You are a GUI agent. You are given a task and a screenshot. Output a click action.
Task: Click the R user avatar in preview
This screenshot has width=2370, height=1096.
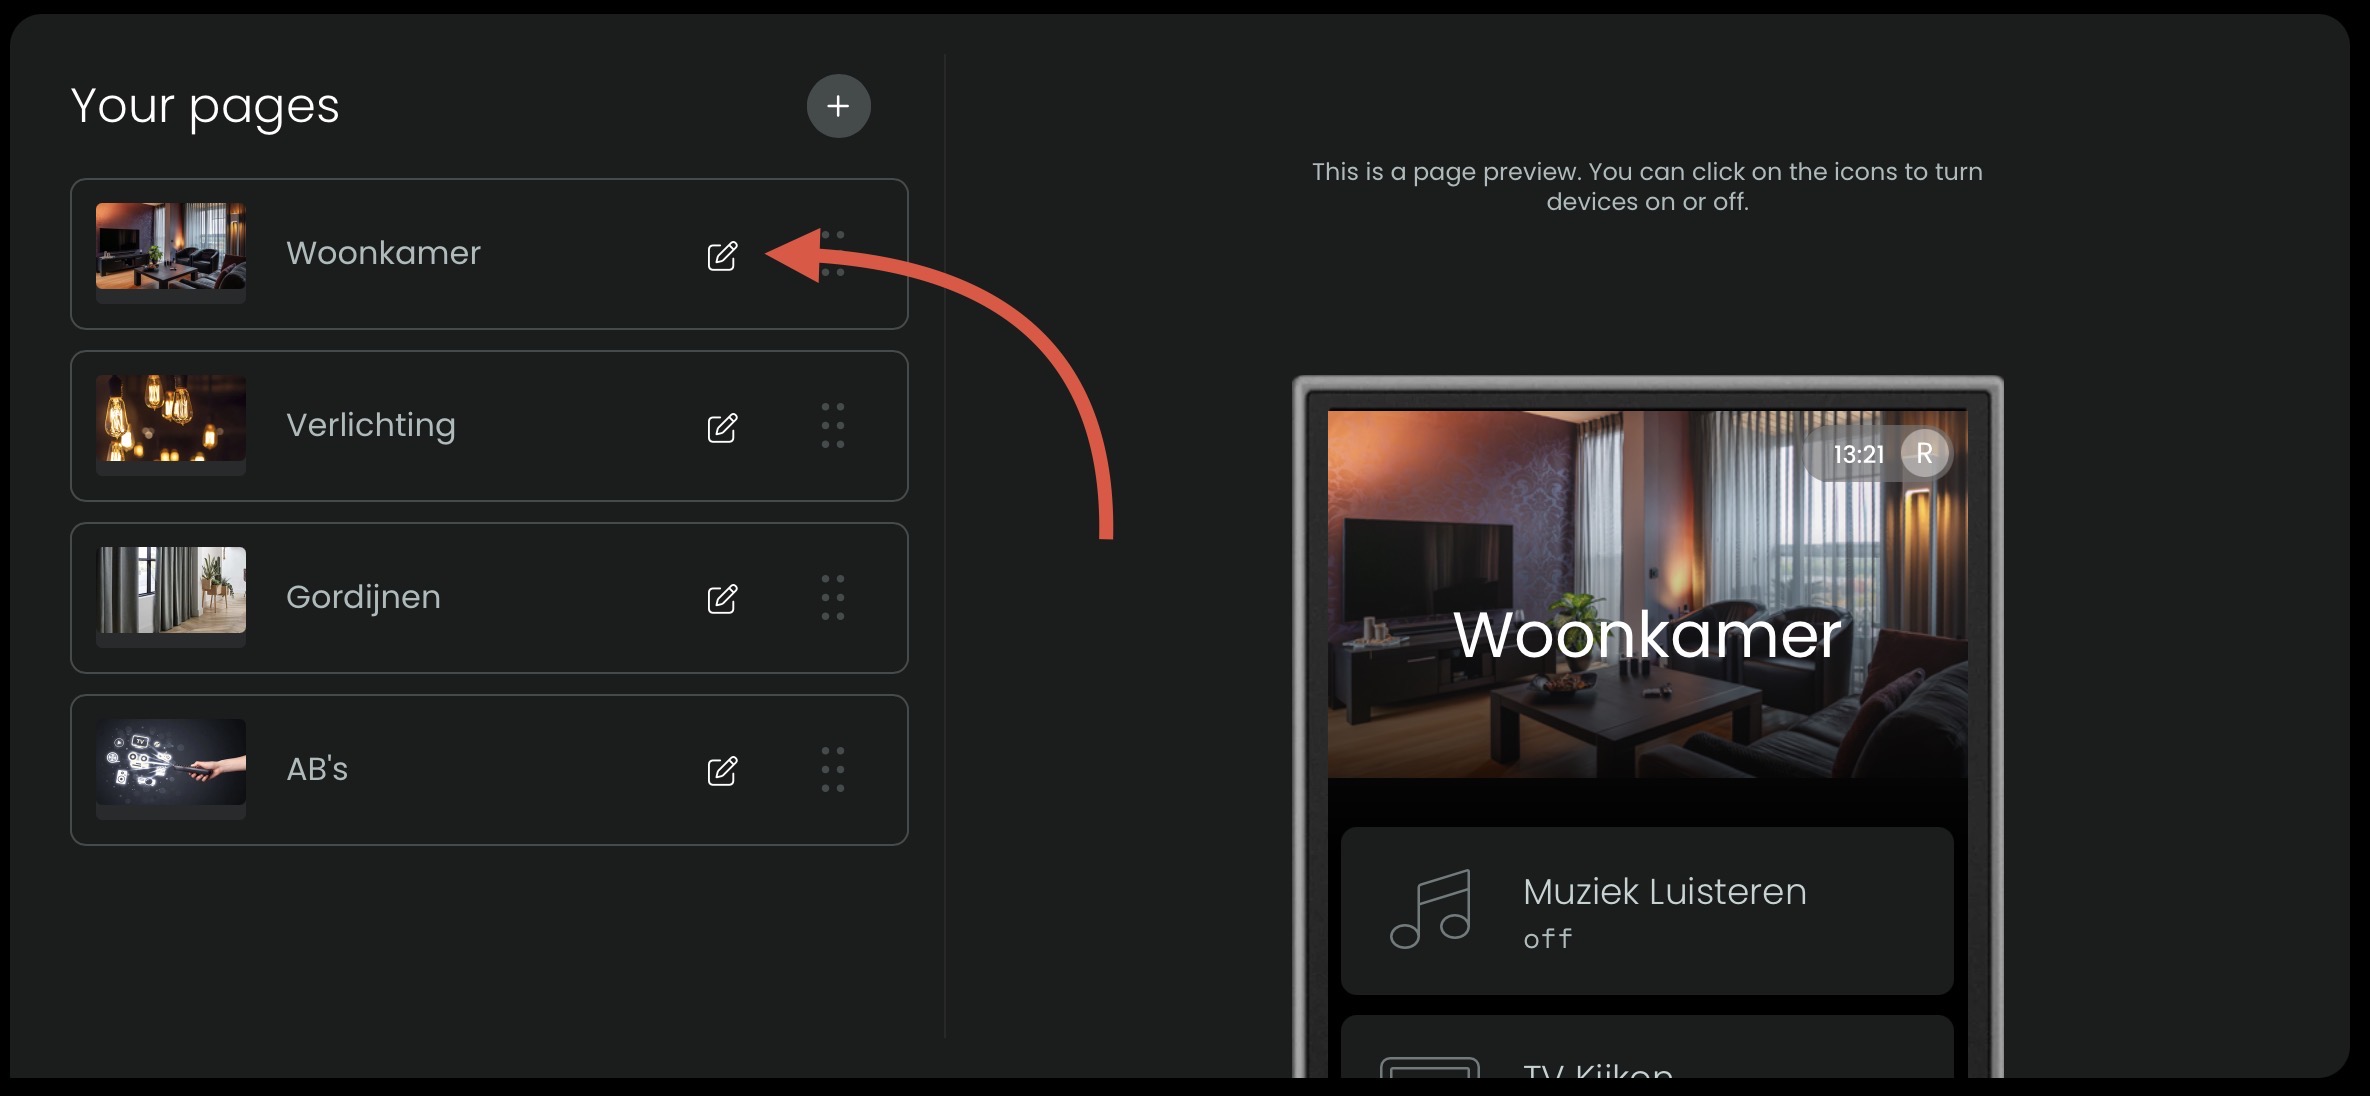pyautogui.click(x=1924, y=454)
